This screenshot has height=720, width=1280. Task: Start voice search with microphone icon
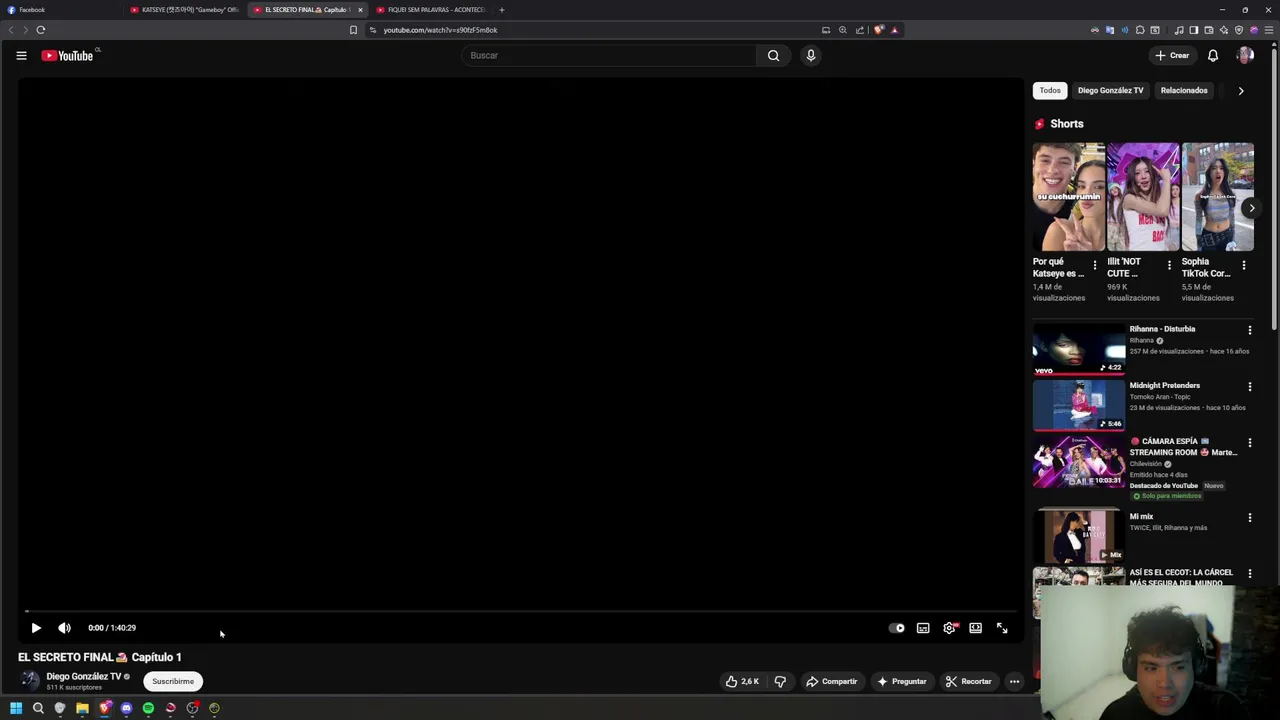tap(811, 56)
